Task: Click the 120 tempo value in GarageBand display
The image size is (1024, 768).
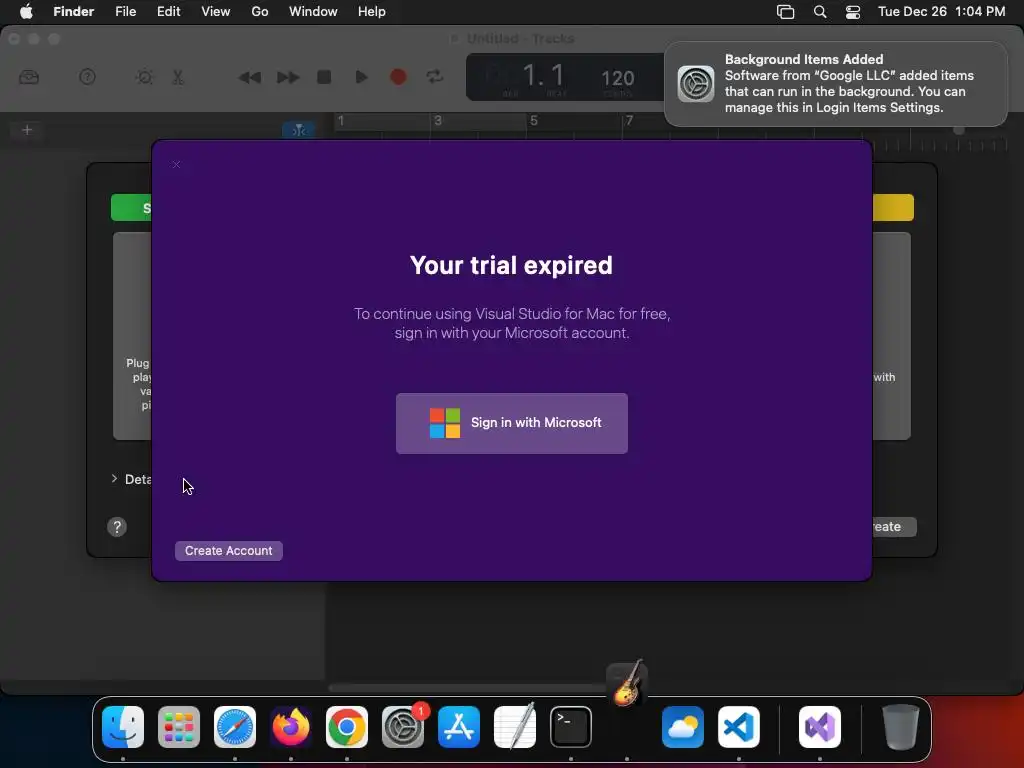Action: click(618, 78)
